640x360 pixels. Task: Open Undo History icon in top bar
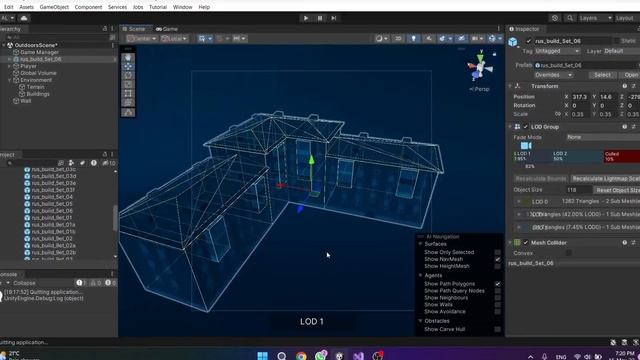point(555,18)
